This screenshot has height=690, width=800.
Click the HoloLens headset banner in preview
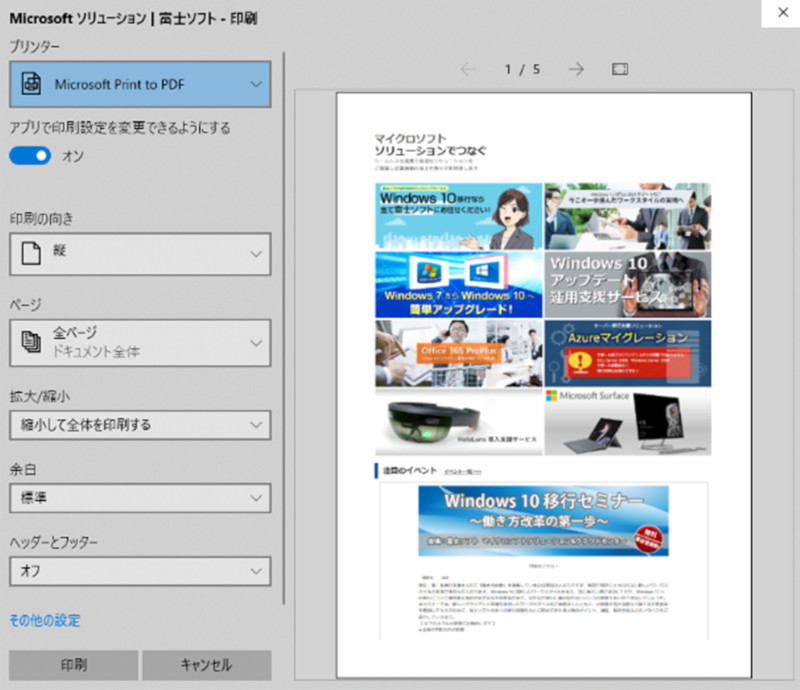pos(459,422)
